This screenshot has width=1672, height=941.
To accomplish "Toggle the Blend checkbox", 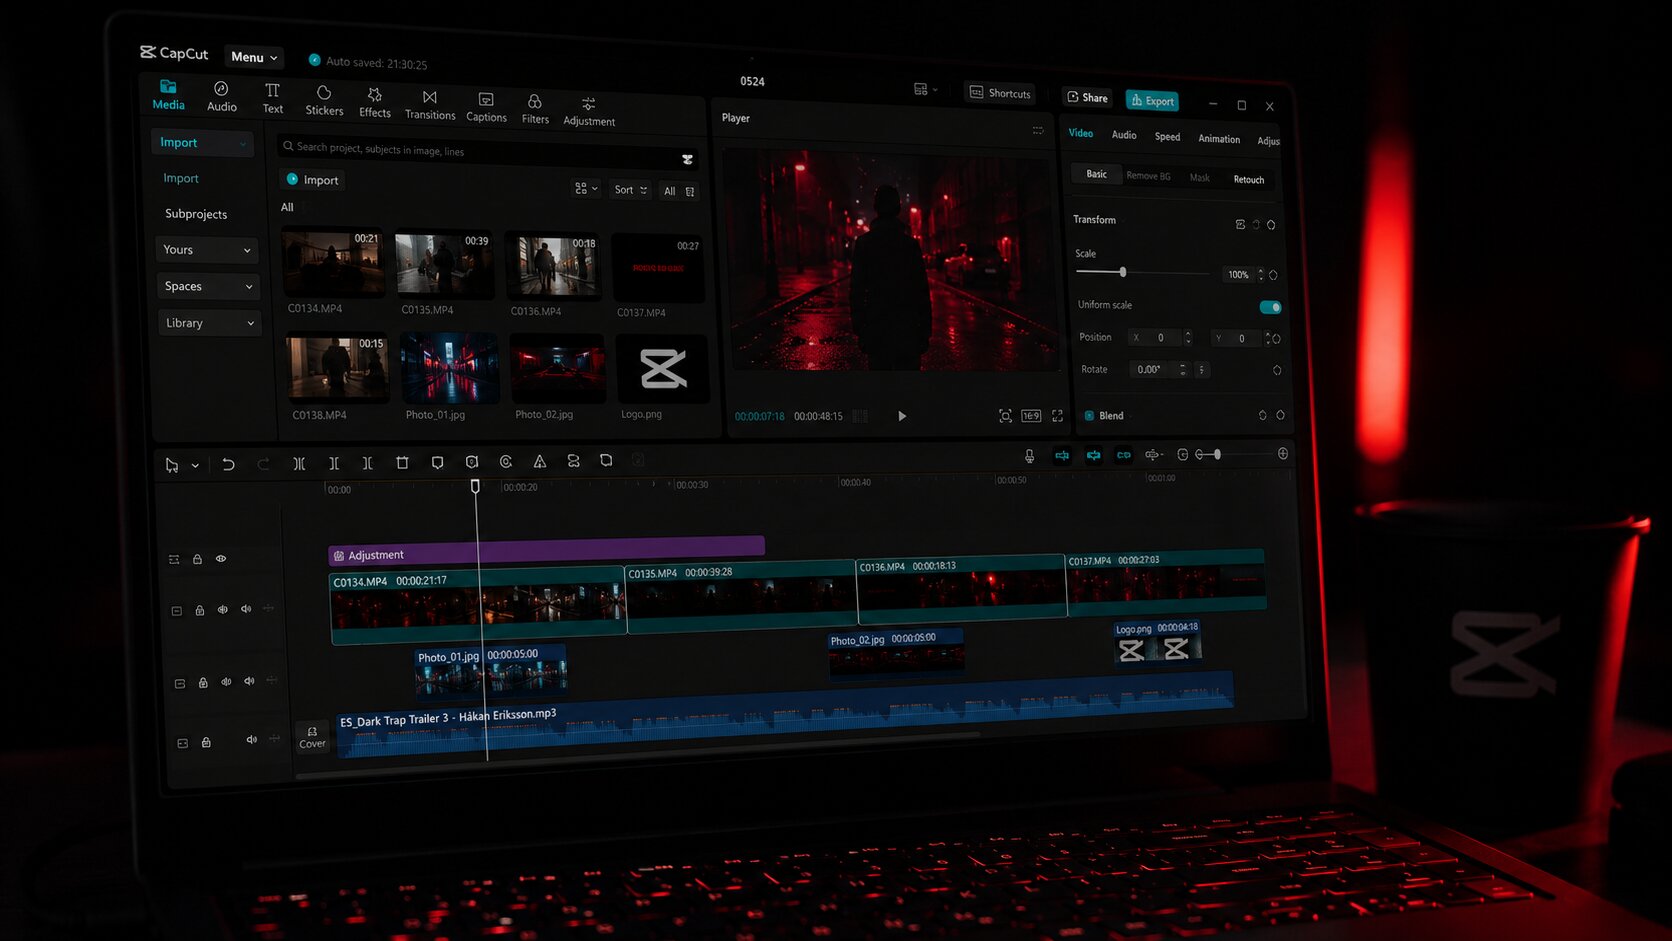I will click(x=1089, y=415).
